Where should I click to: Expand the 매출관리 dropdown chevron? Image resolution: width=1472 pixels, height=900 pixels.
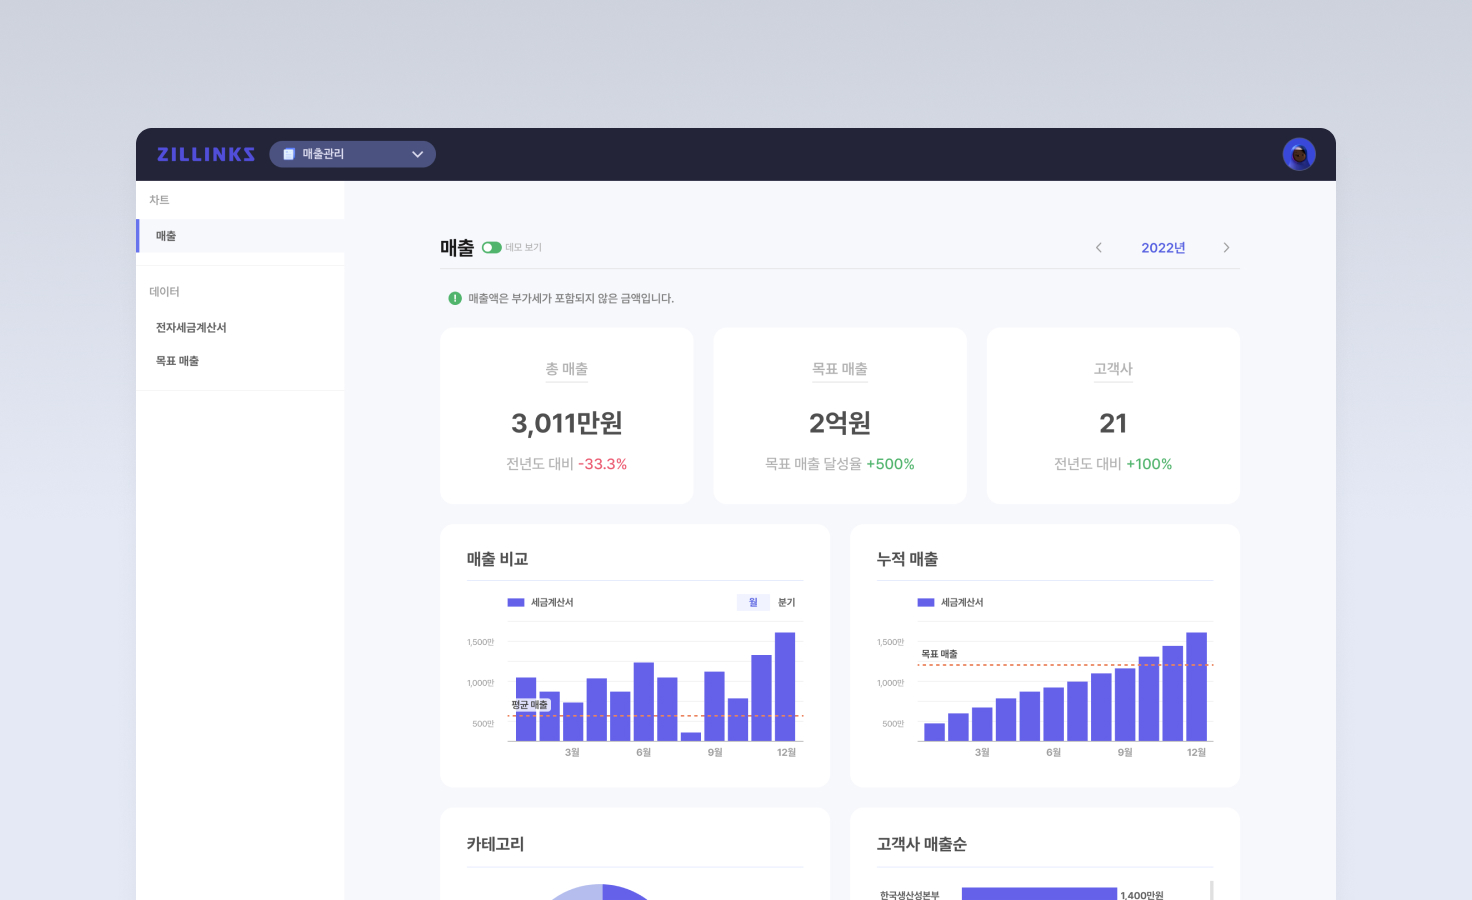tap(418, 154)
